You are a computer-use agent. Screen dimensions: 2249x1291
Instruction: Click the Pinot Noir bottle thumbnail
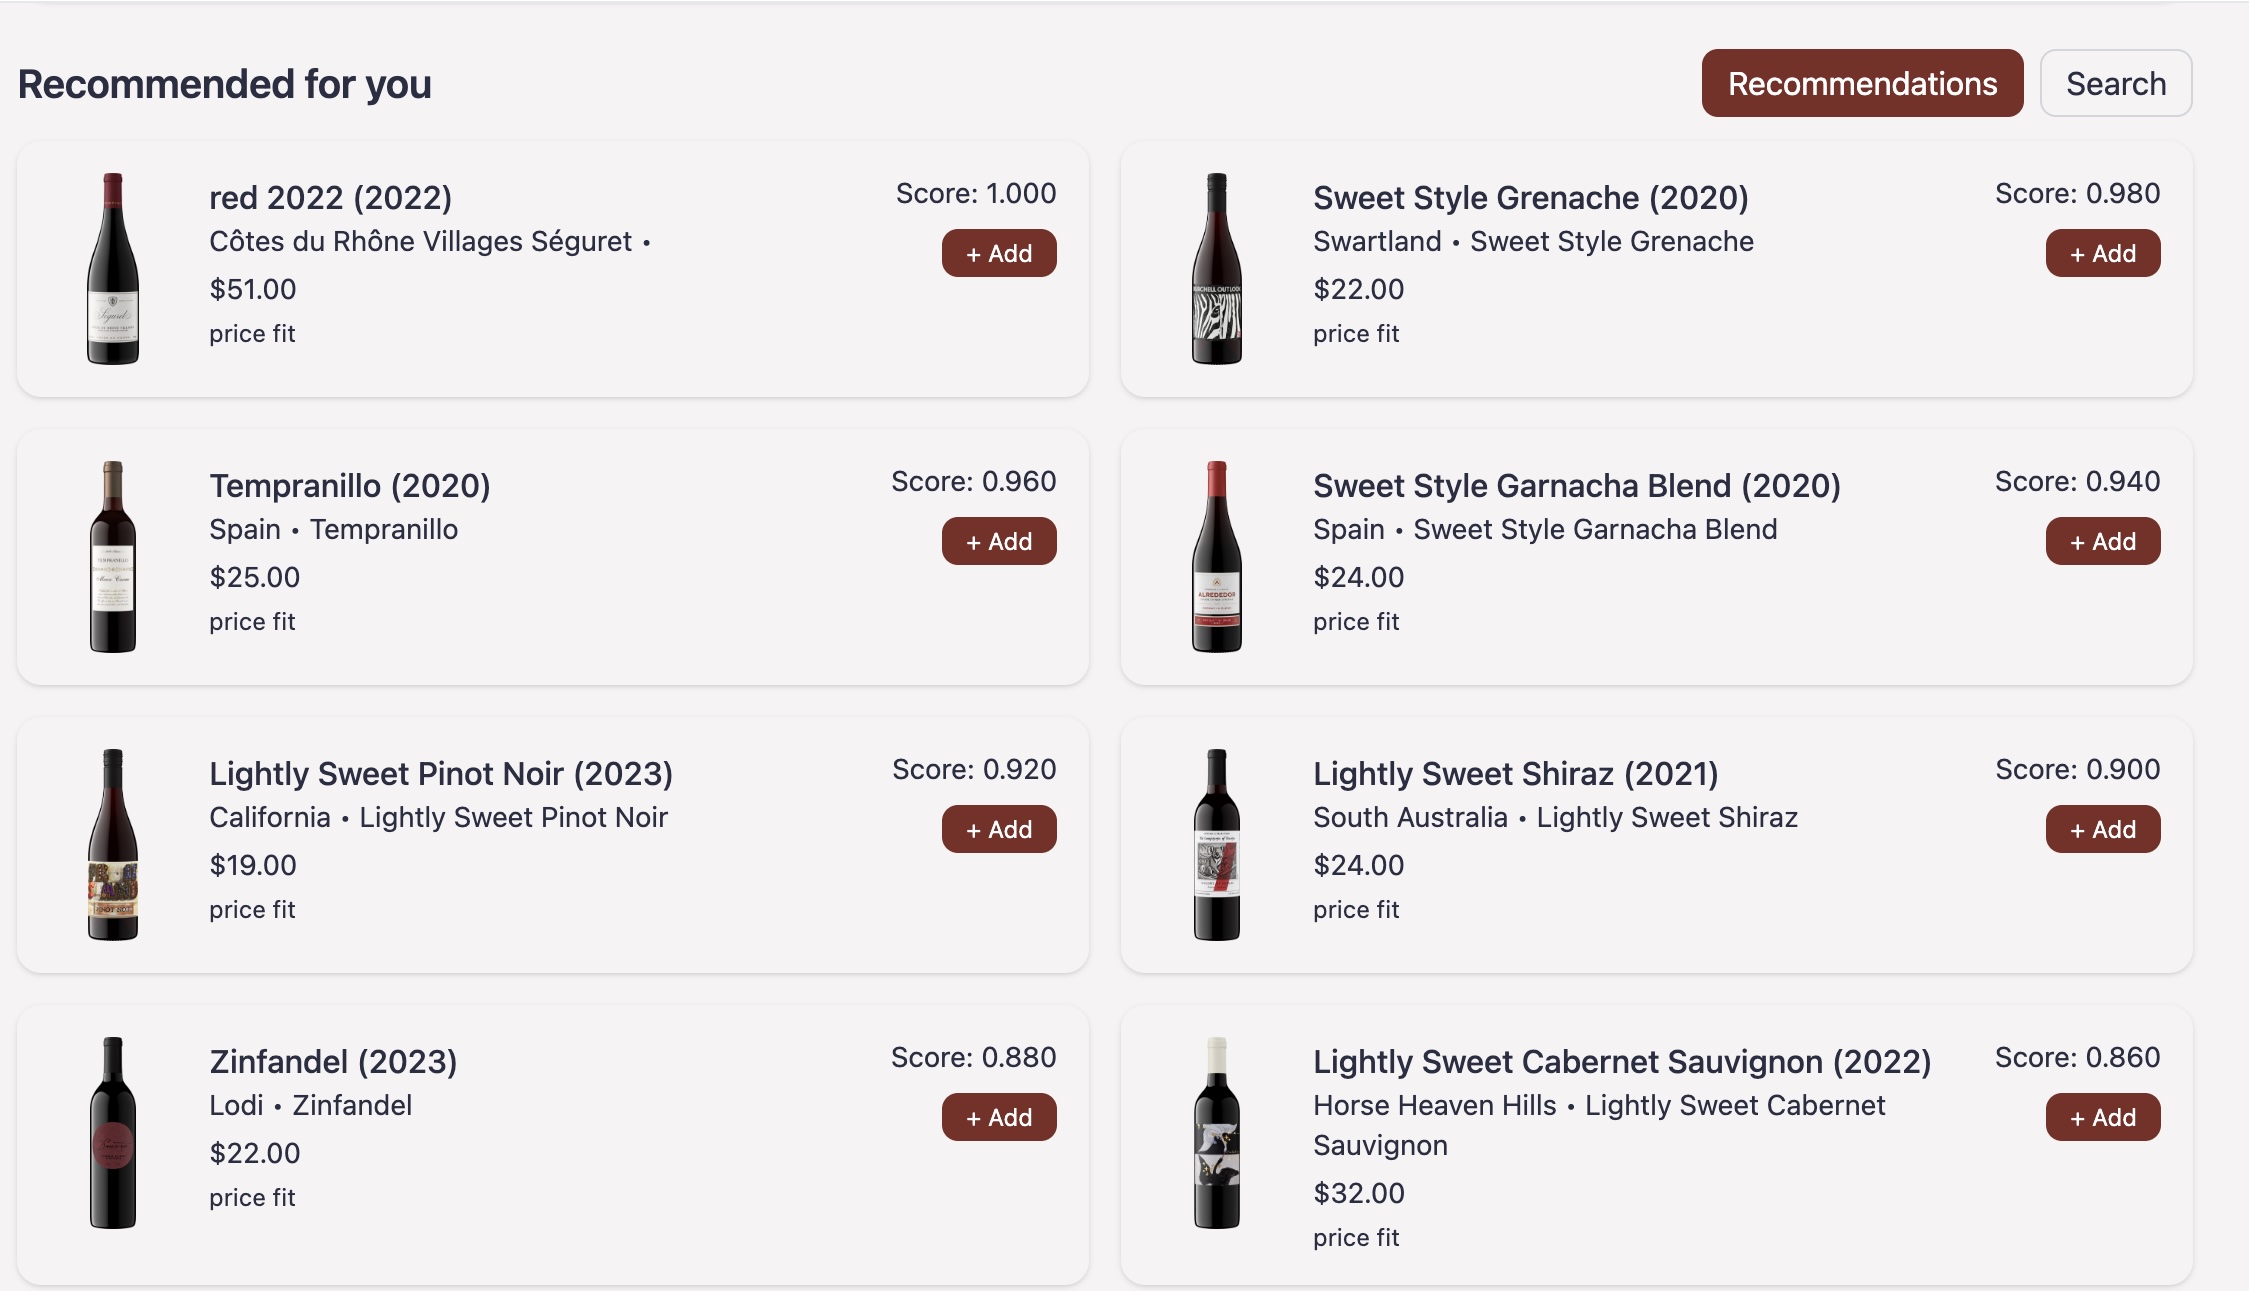coord(113,845)
